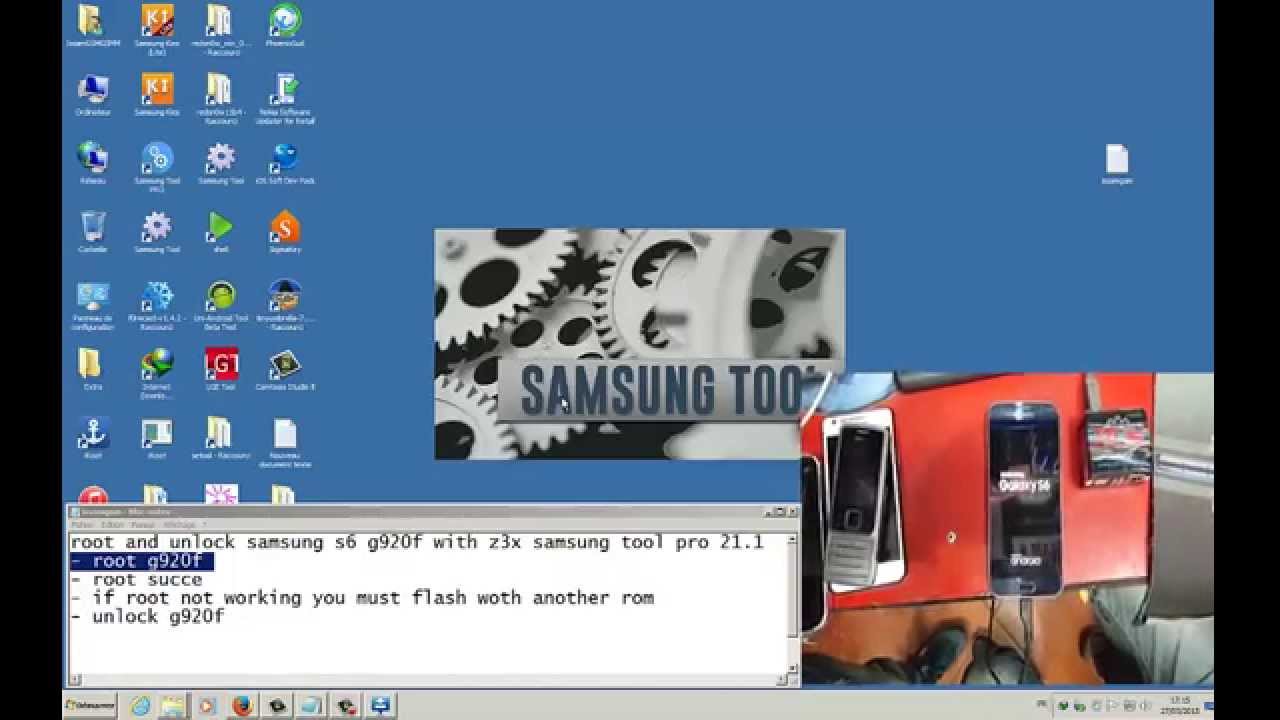Open the Ordinateur desktop icon
The height and width of the screenshot is (720, 1280).
click(93, 94)
